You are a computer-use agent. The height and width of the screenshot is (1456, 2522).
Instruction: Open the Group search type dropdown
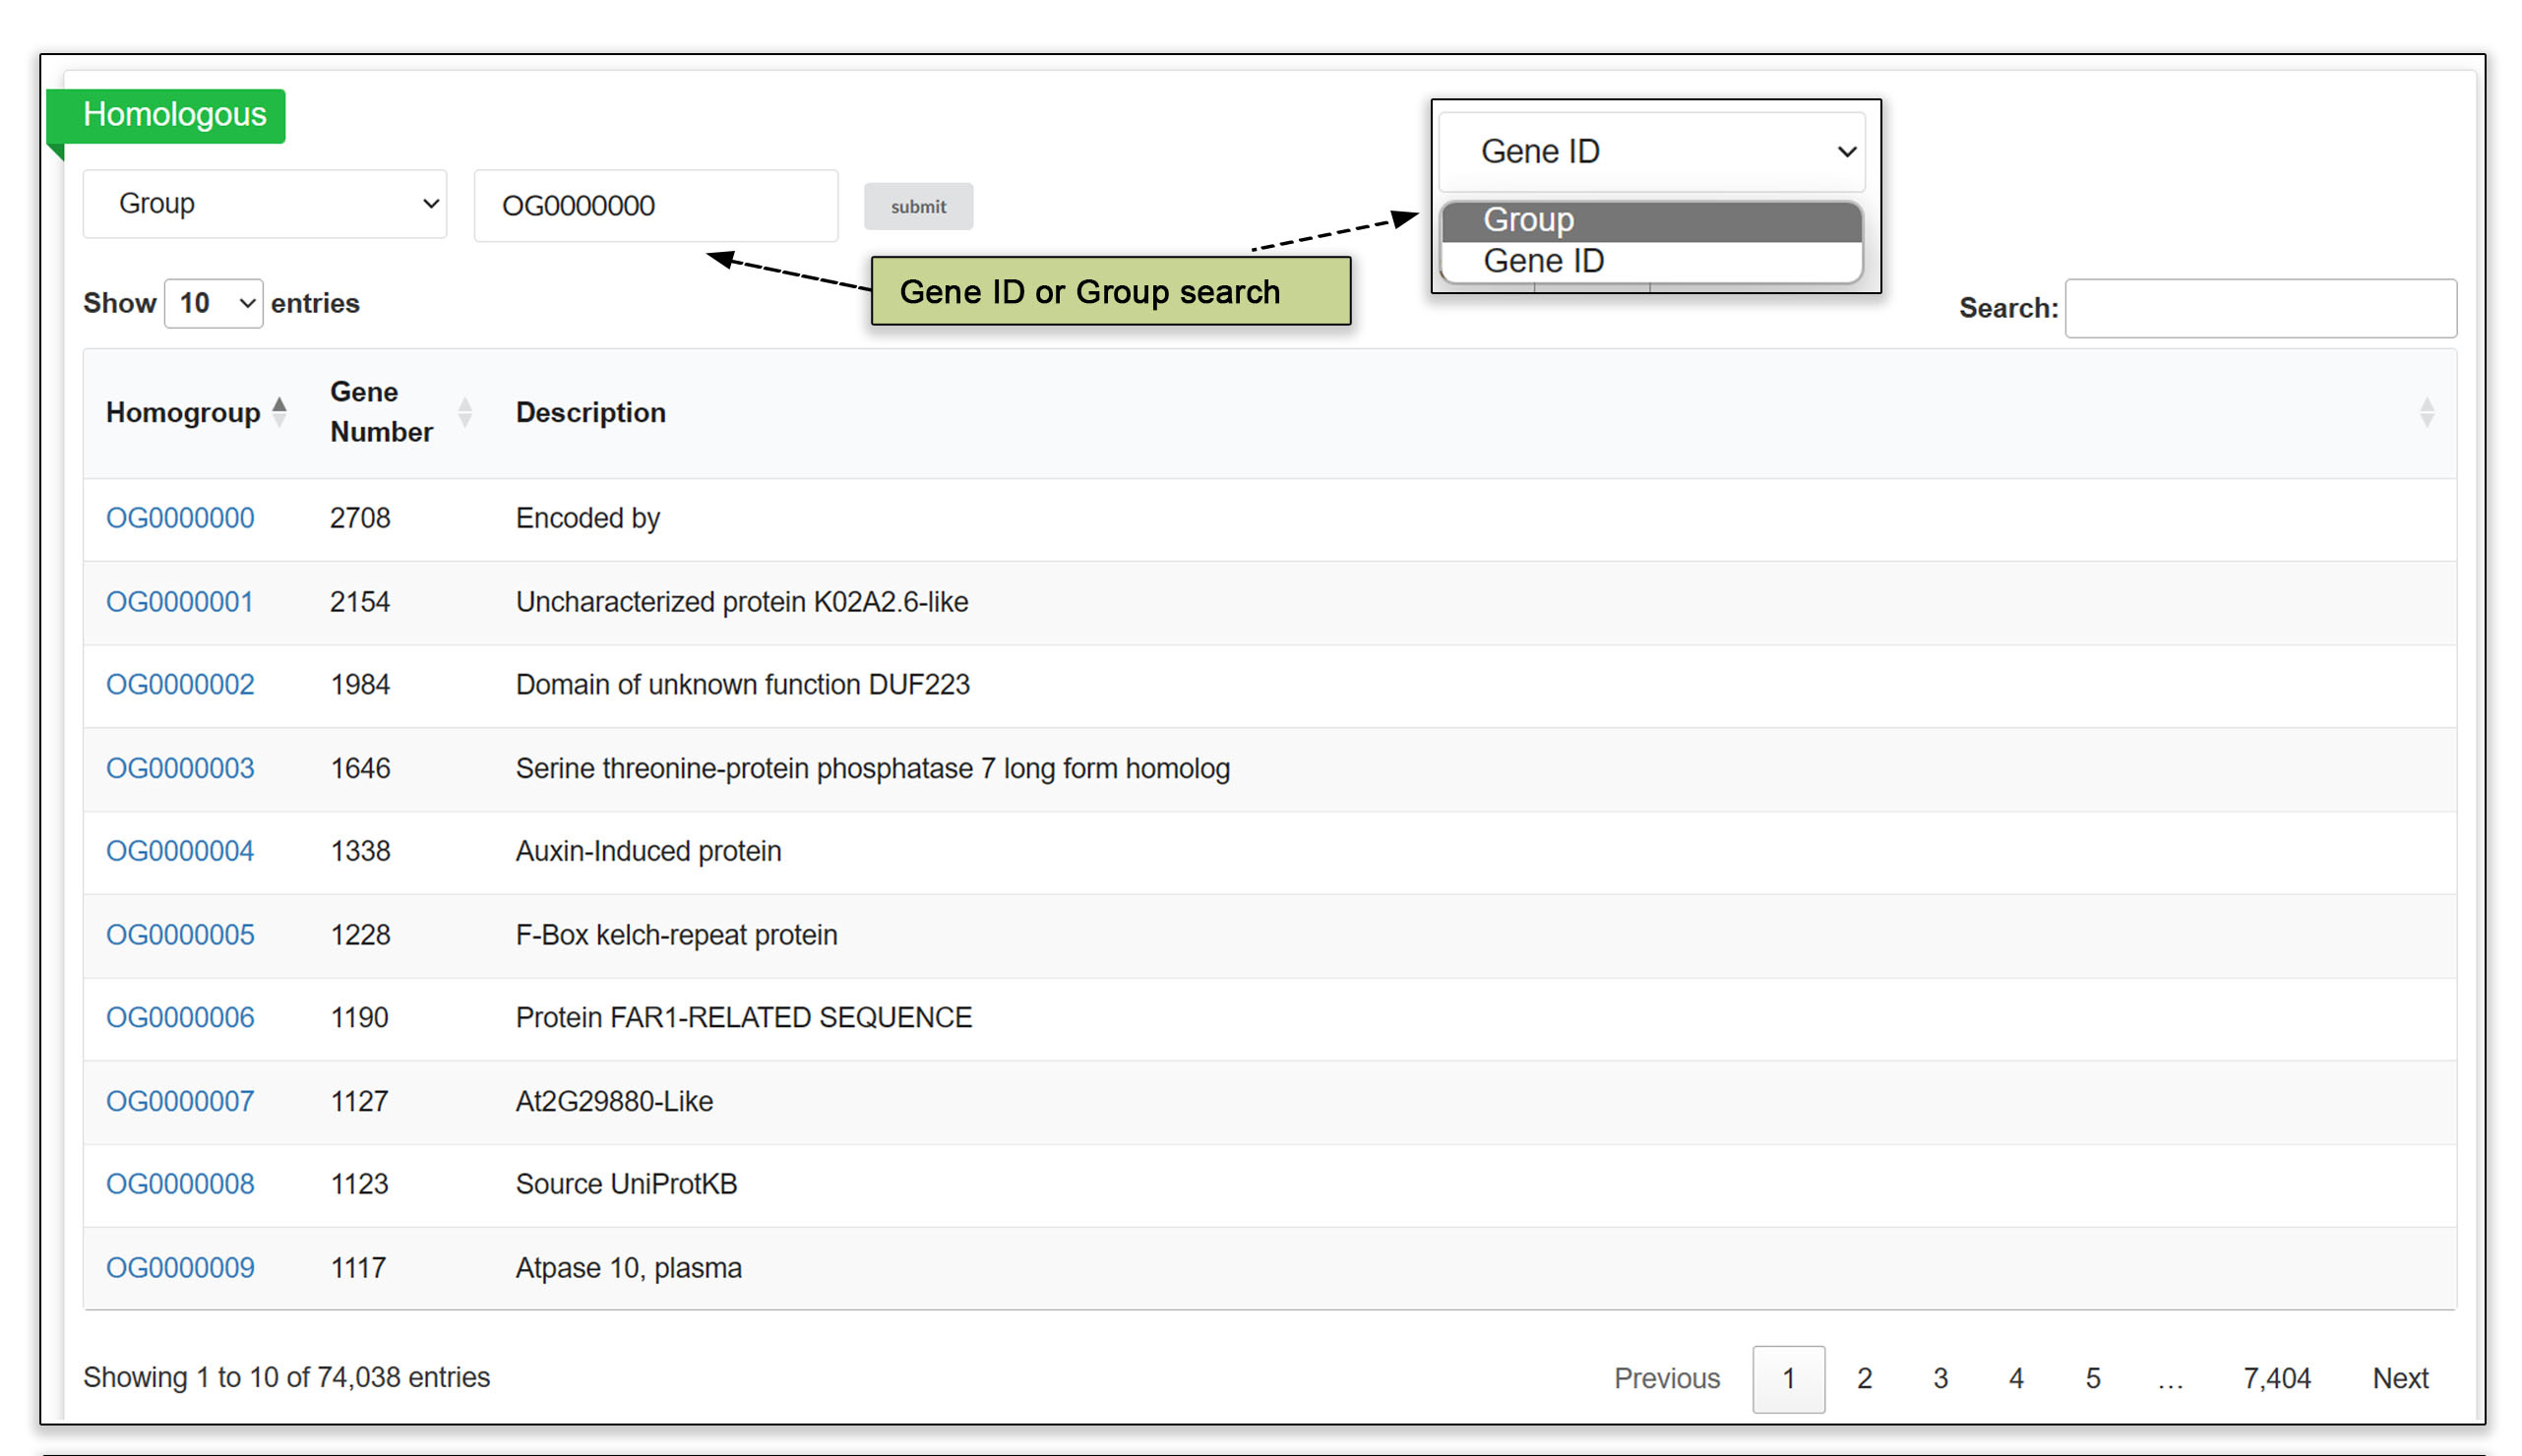264,203
